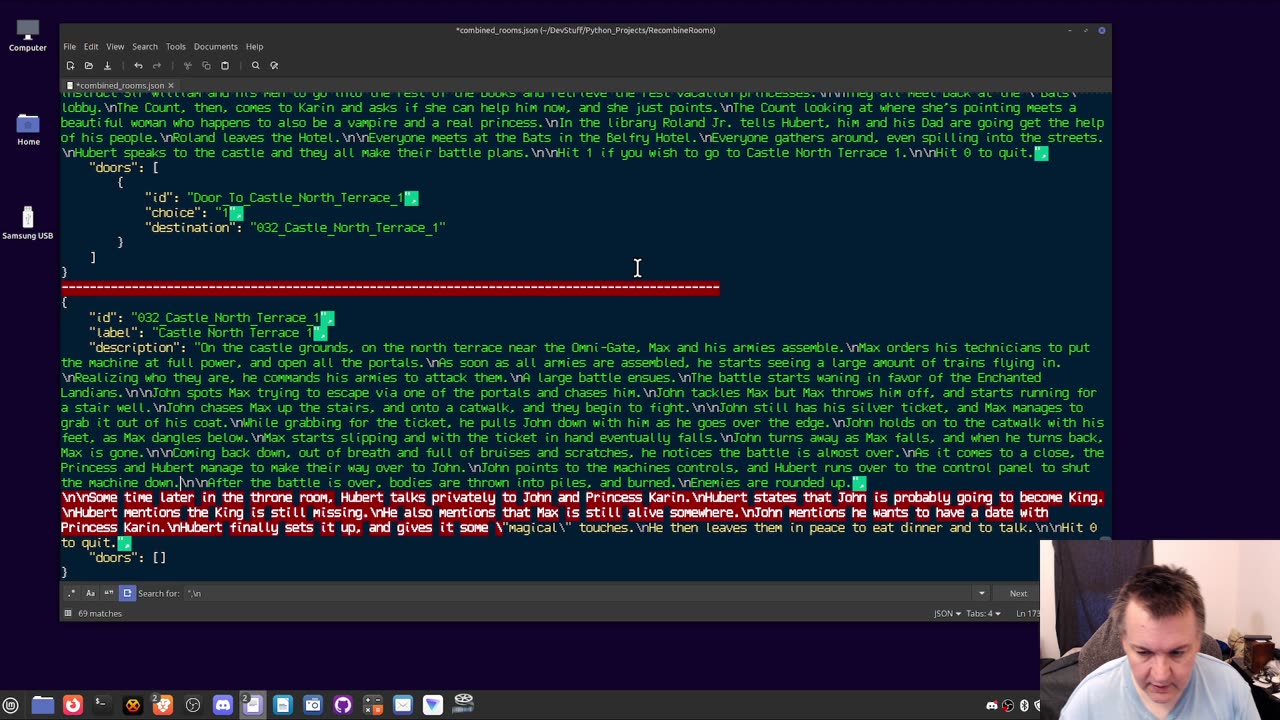Open the Home folder desktop icon

[28, 130]
